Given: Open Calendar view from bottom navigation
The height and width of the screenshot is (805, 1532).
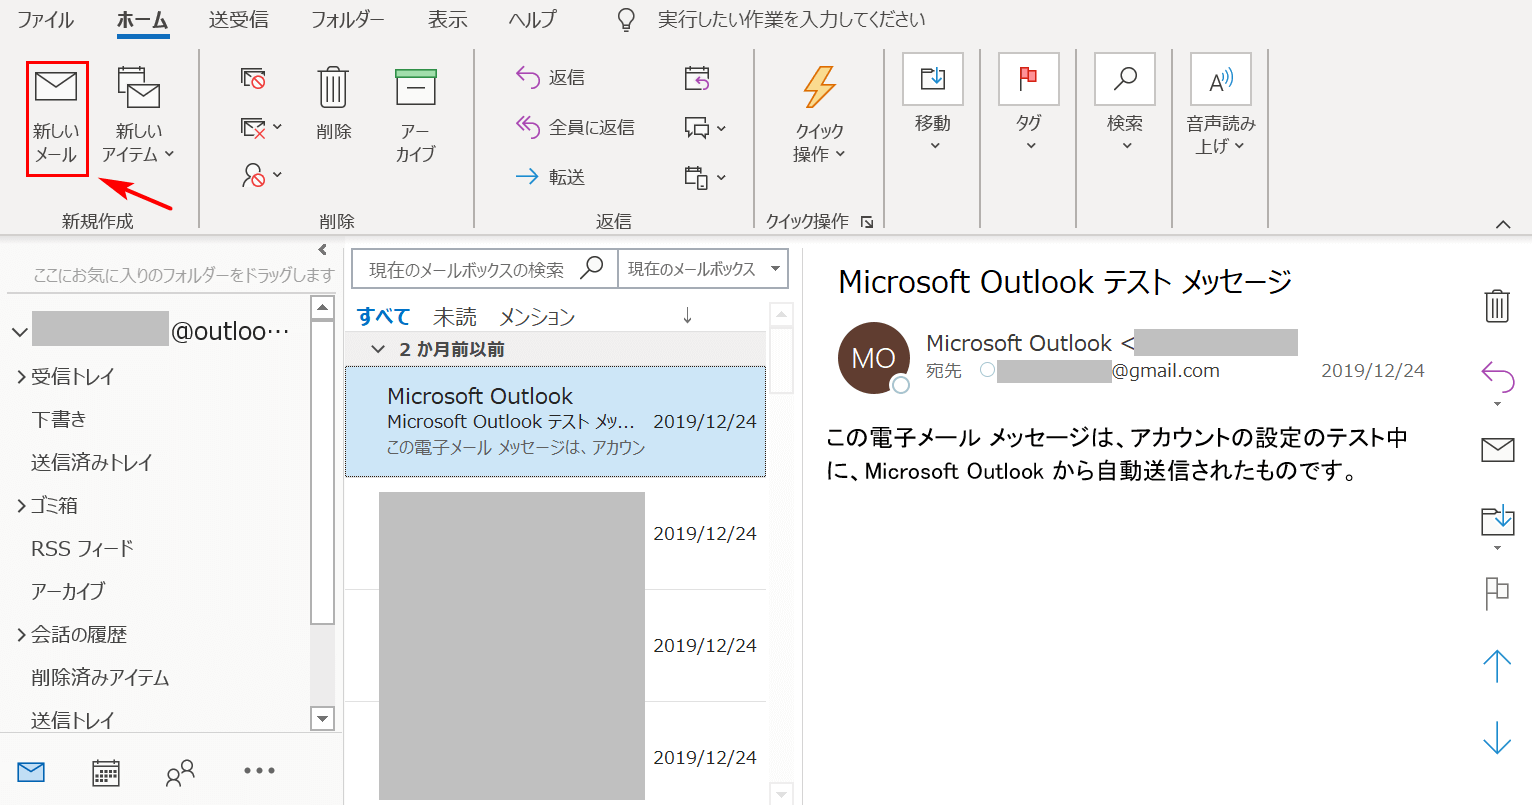Looking at the screenshot, I should [x=106, y=772].
